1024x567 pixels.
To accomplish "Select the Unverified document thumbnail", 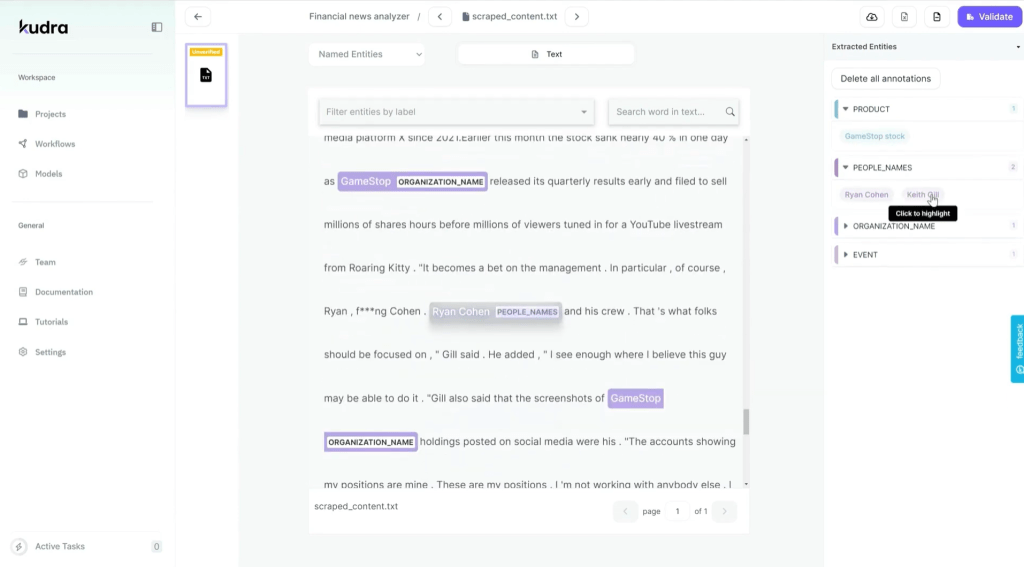I will [206, 75].
